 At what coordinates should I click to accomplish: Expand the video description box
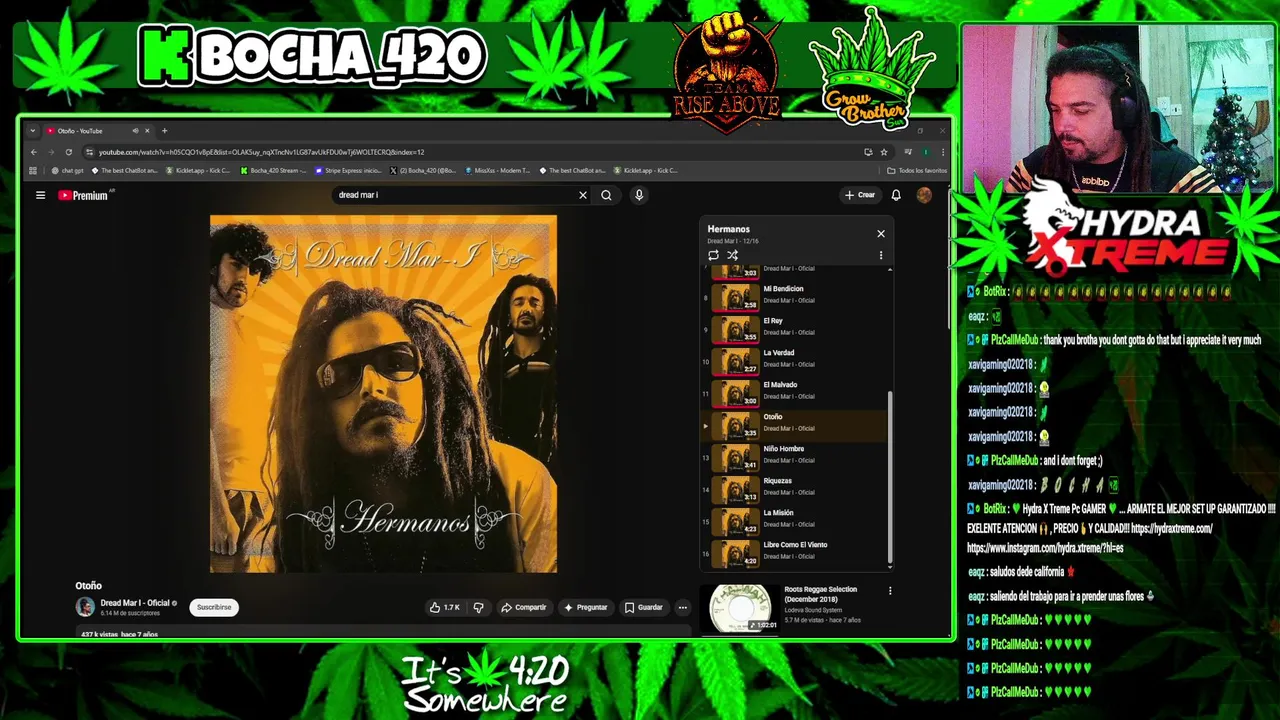coord(384,634)
